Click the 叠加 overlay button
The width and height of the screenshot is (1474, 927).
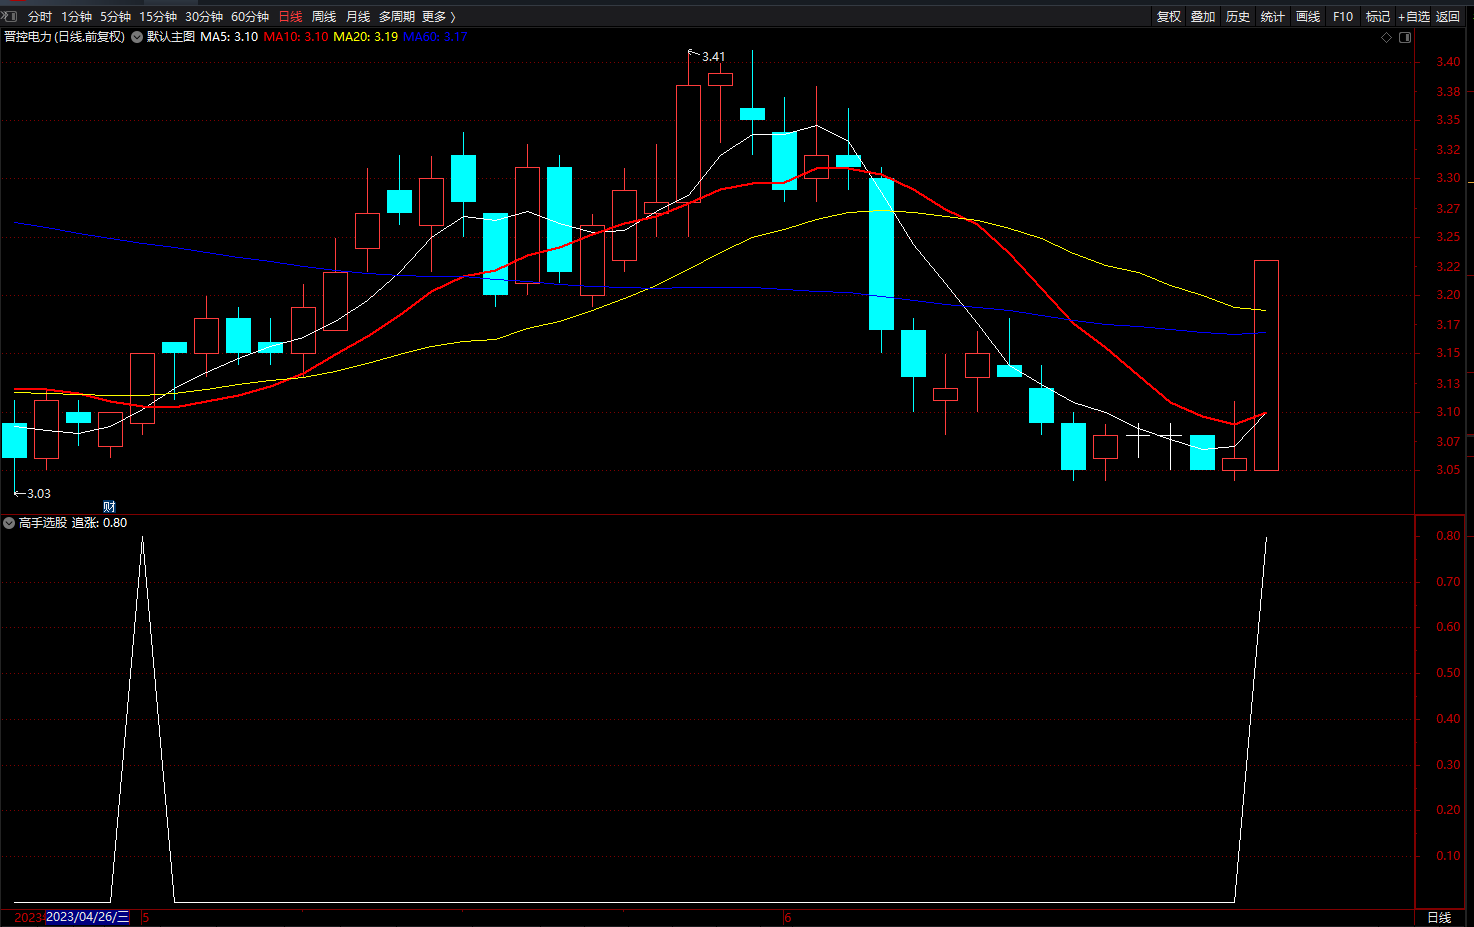point(1203,17)
